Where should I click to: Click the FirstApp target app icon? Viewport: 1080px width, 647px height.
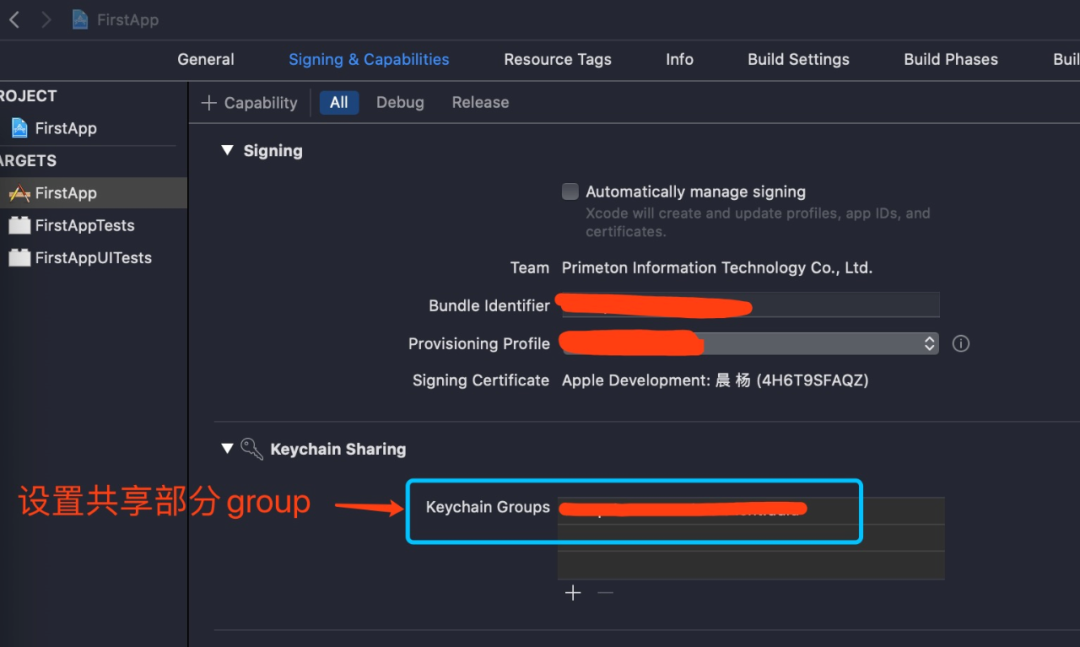point(19,194)
